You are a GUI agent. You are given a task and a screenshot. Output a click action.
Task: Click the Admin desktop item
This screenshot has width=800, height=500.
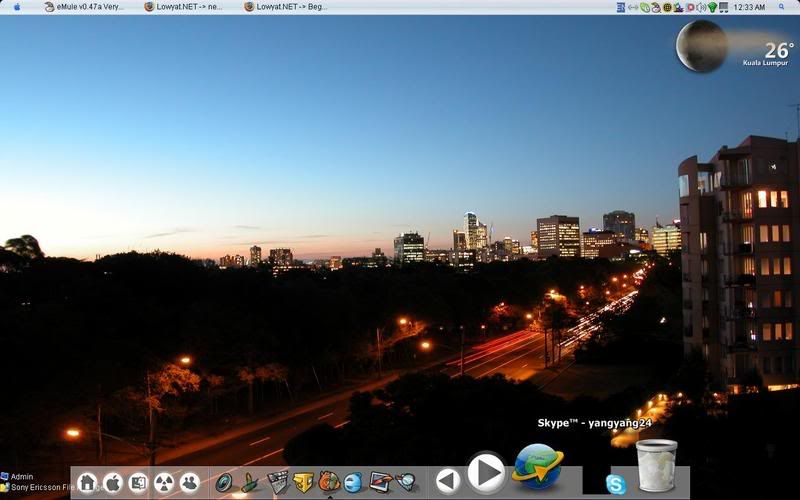(x=22, y=477)
